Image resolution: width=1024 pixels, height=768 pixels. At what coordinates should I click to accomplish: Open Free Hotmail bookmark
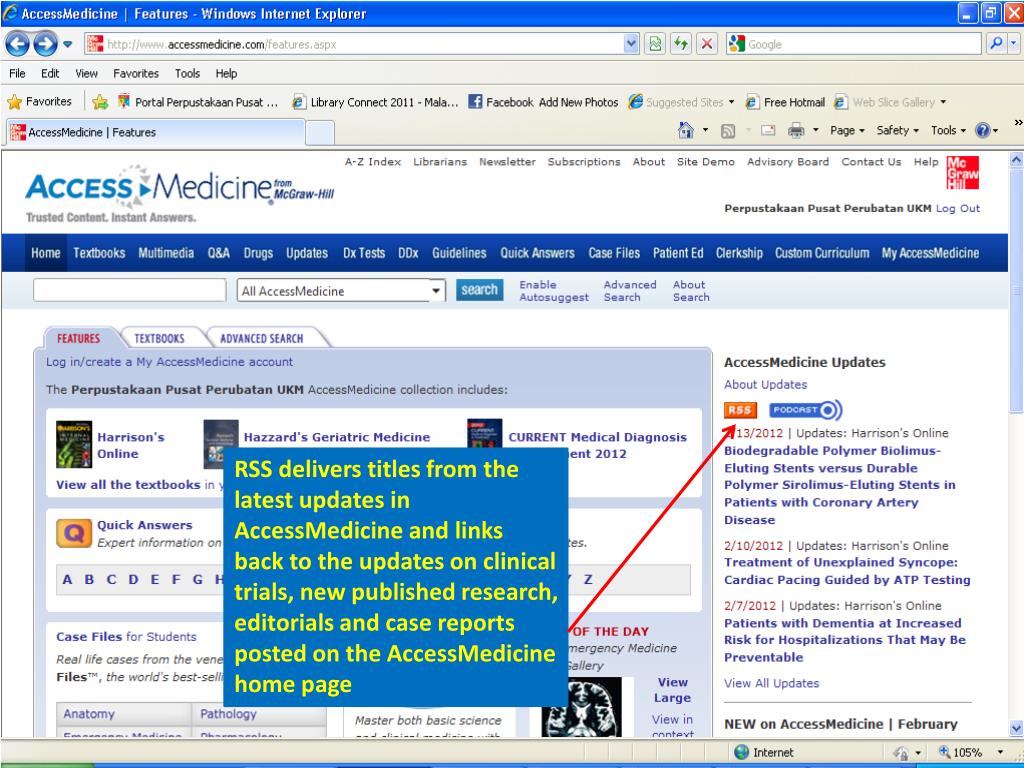tap(786, 102)
